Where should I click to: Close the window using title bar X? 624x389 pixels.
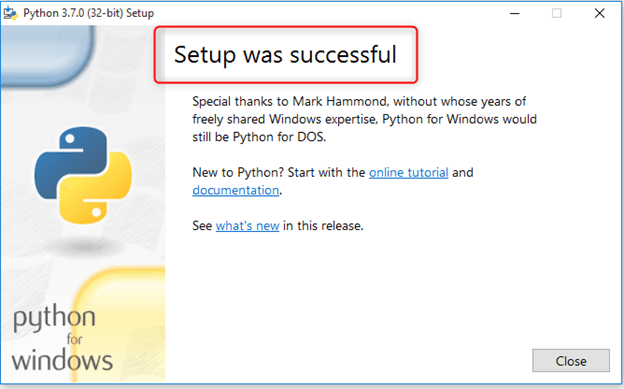(x=599, y=13)
